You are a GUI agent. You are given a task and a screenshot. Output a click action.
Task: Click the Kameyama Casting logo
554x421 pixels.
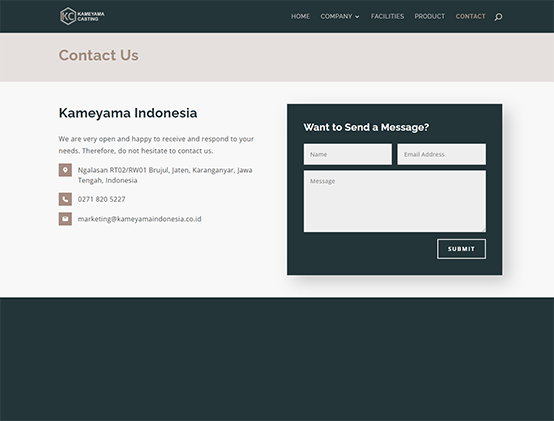point(82,16)
